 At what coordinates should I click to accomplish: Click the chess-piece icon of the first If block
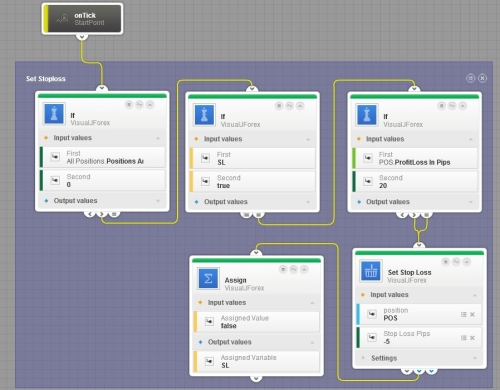(x=54, y=113)
